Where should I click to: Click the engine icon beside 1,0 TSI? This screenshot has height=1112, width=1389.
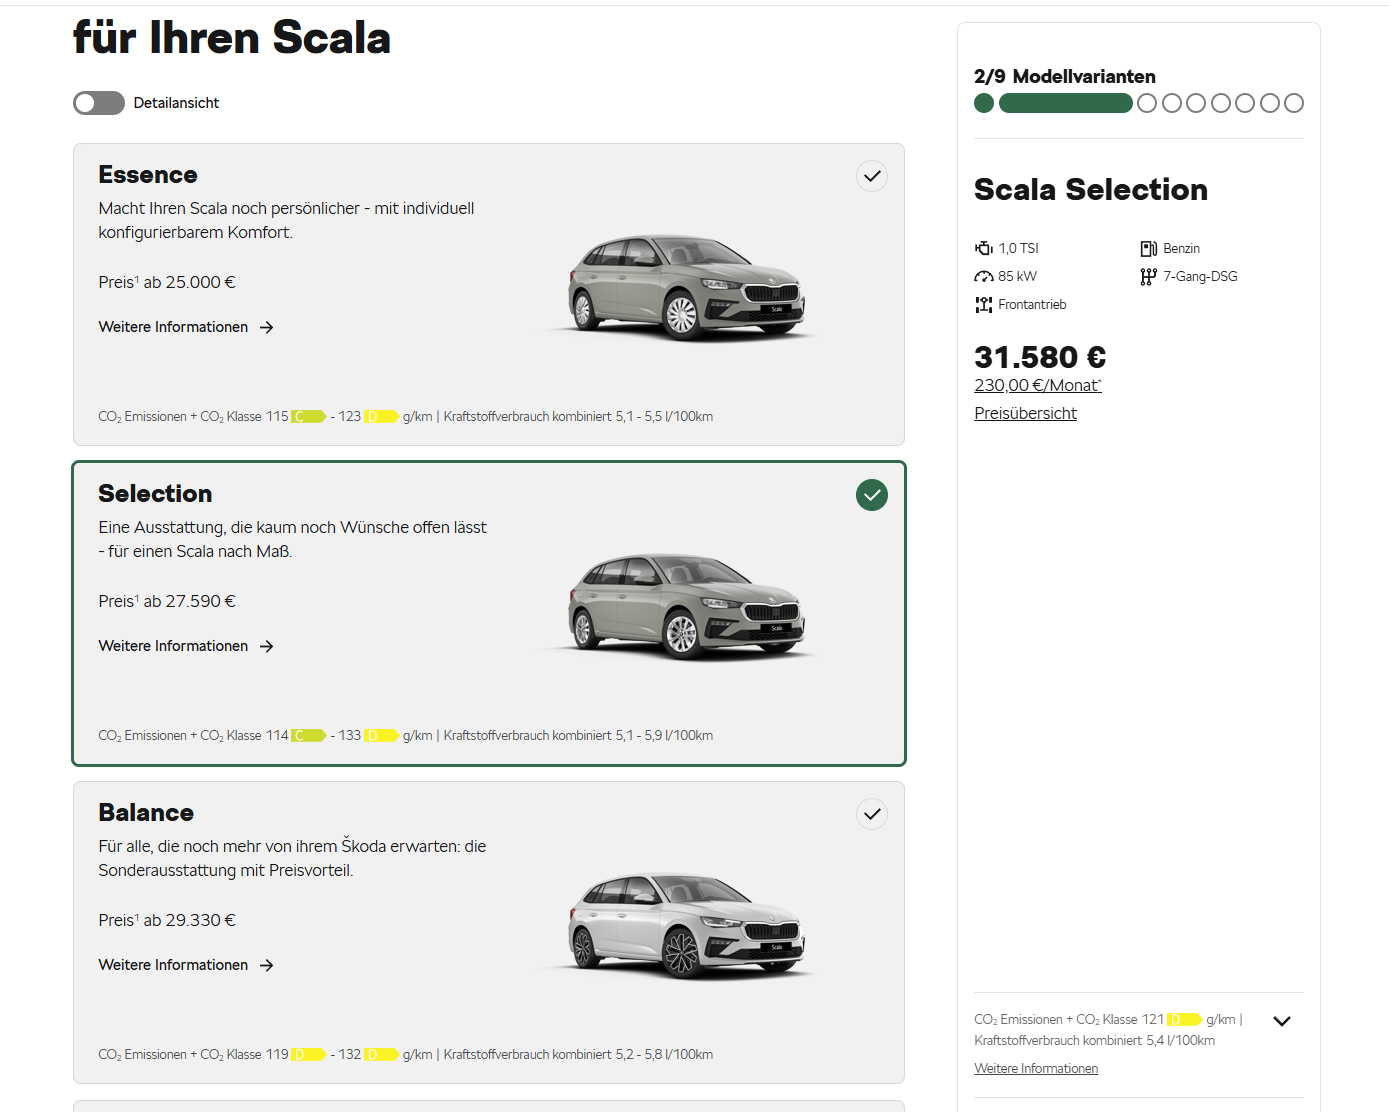point(984,248)
